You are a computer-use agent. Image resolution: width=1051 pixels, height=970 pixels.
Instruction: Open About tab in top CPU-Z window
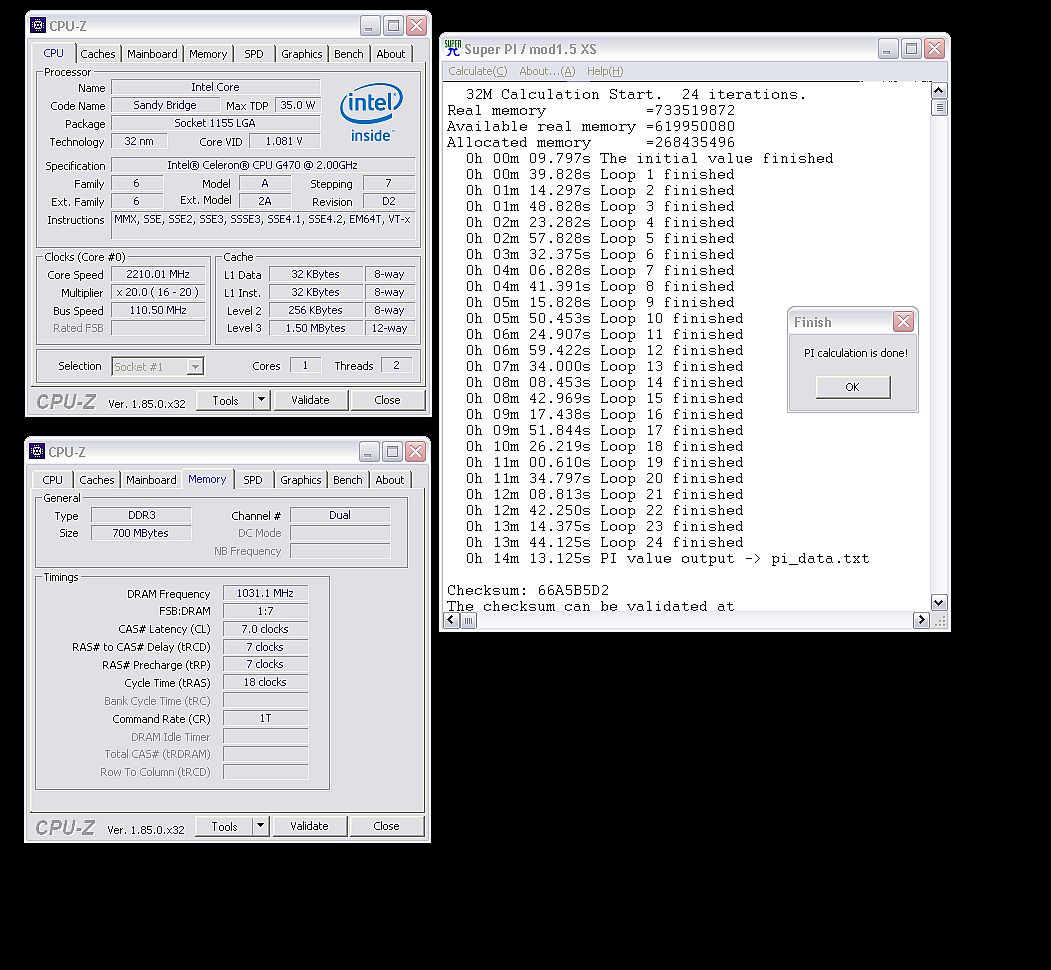[x=391, y=54]
